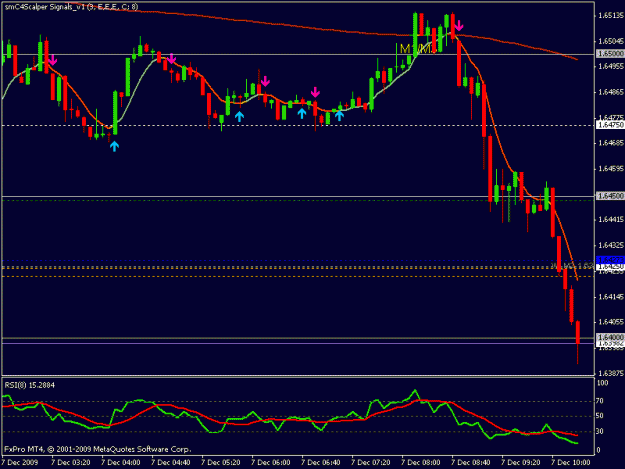Click the 1.64415 price scale label
This screenshot has height=469, width=625.
point(611,220)
